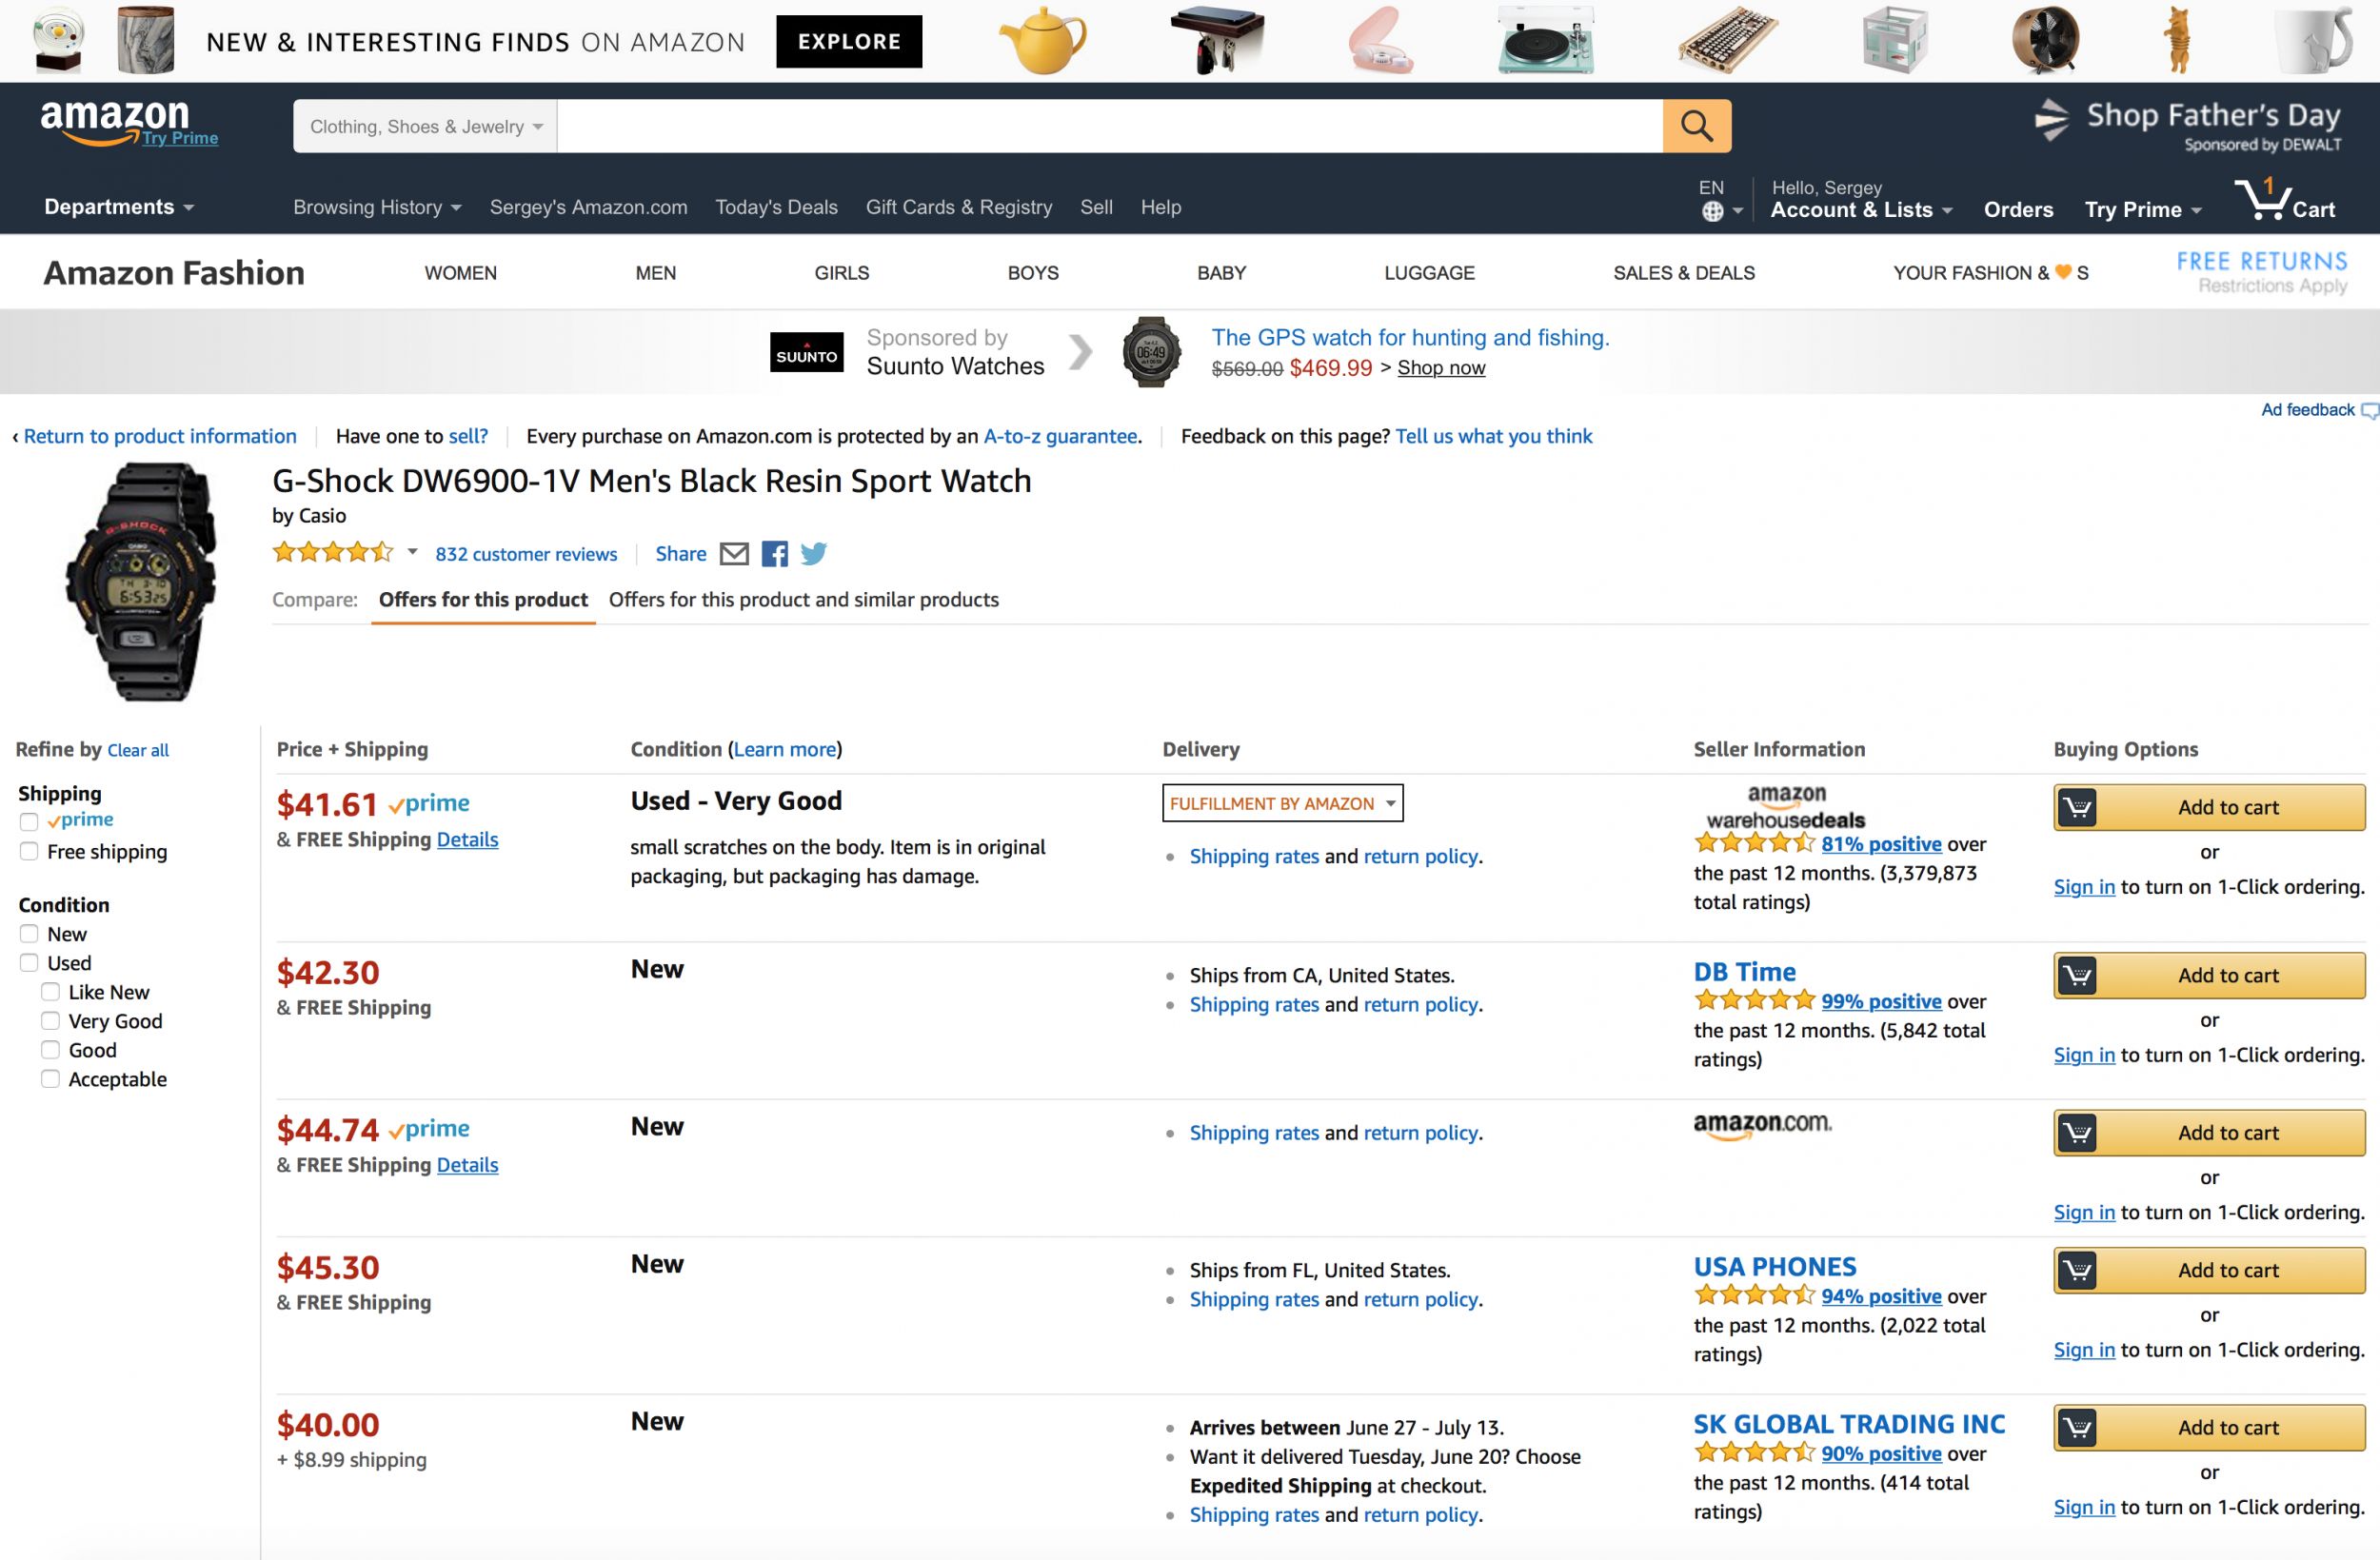Expand the Departments dropdown
Screen dimensions: 2380x1560
click(119, 207)
